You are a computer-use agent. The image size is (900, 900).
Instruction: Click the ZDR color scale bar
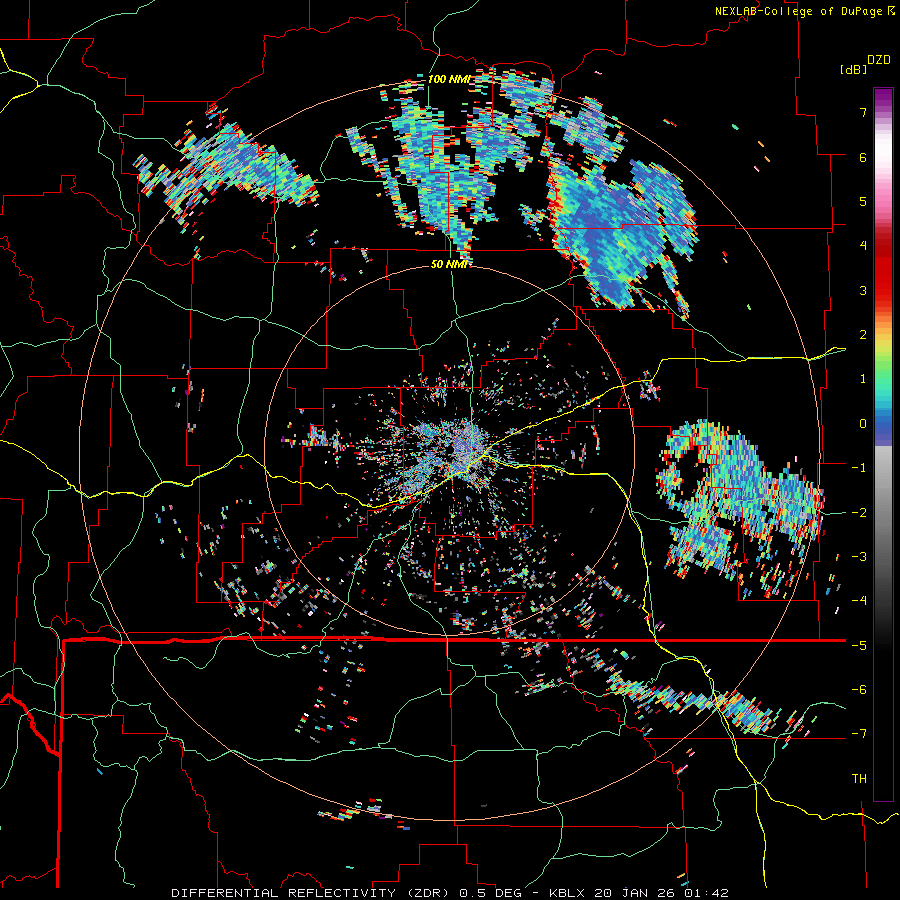[x=883, y=444]
